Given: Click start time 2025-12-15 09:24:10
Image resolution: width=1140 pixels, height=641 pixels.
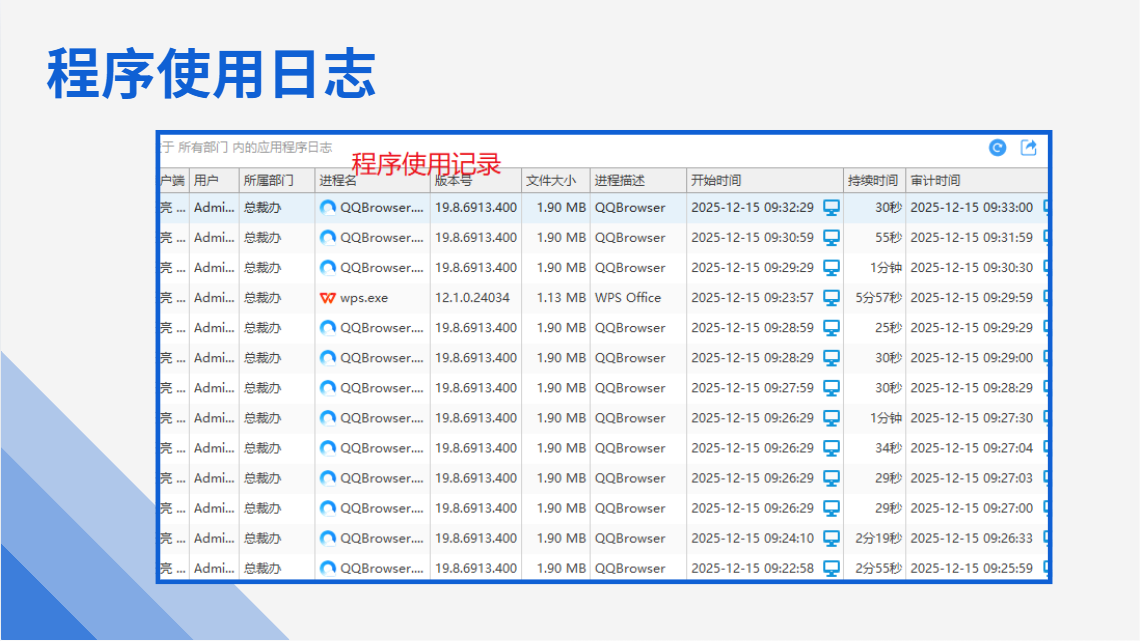Looking at the screenshot, I should coord(752,539).
